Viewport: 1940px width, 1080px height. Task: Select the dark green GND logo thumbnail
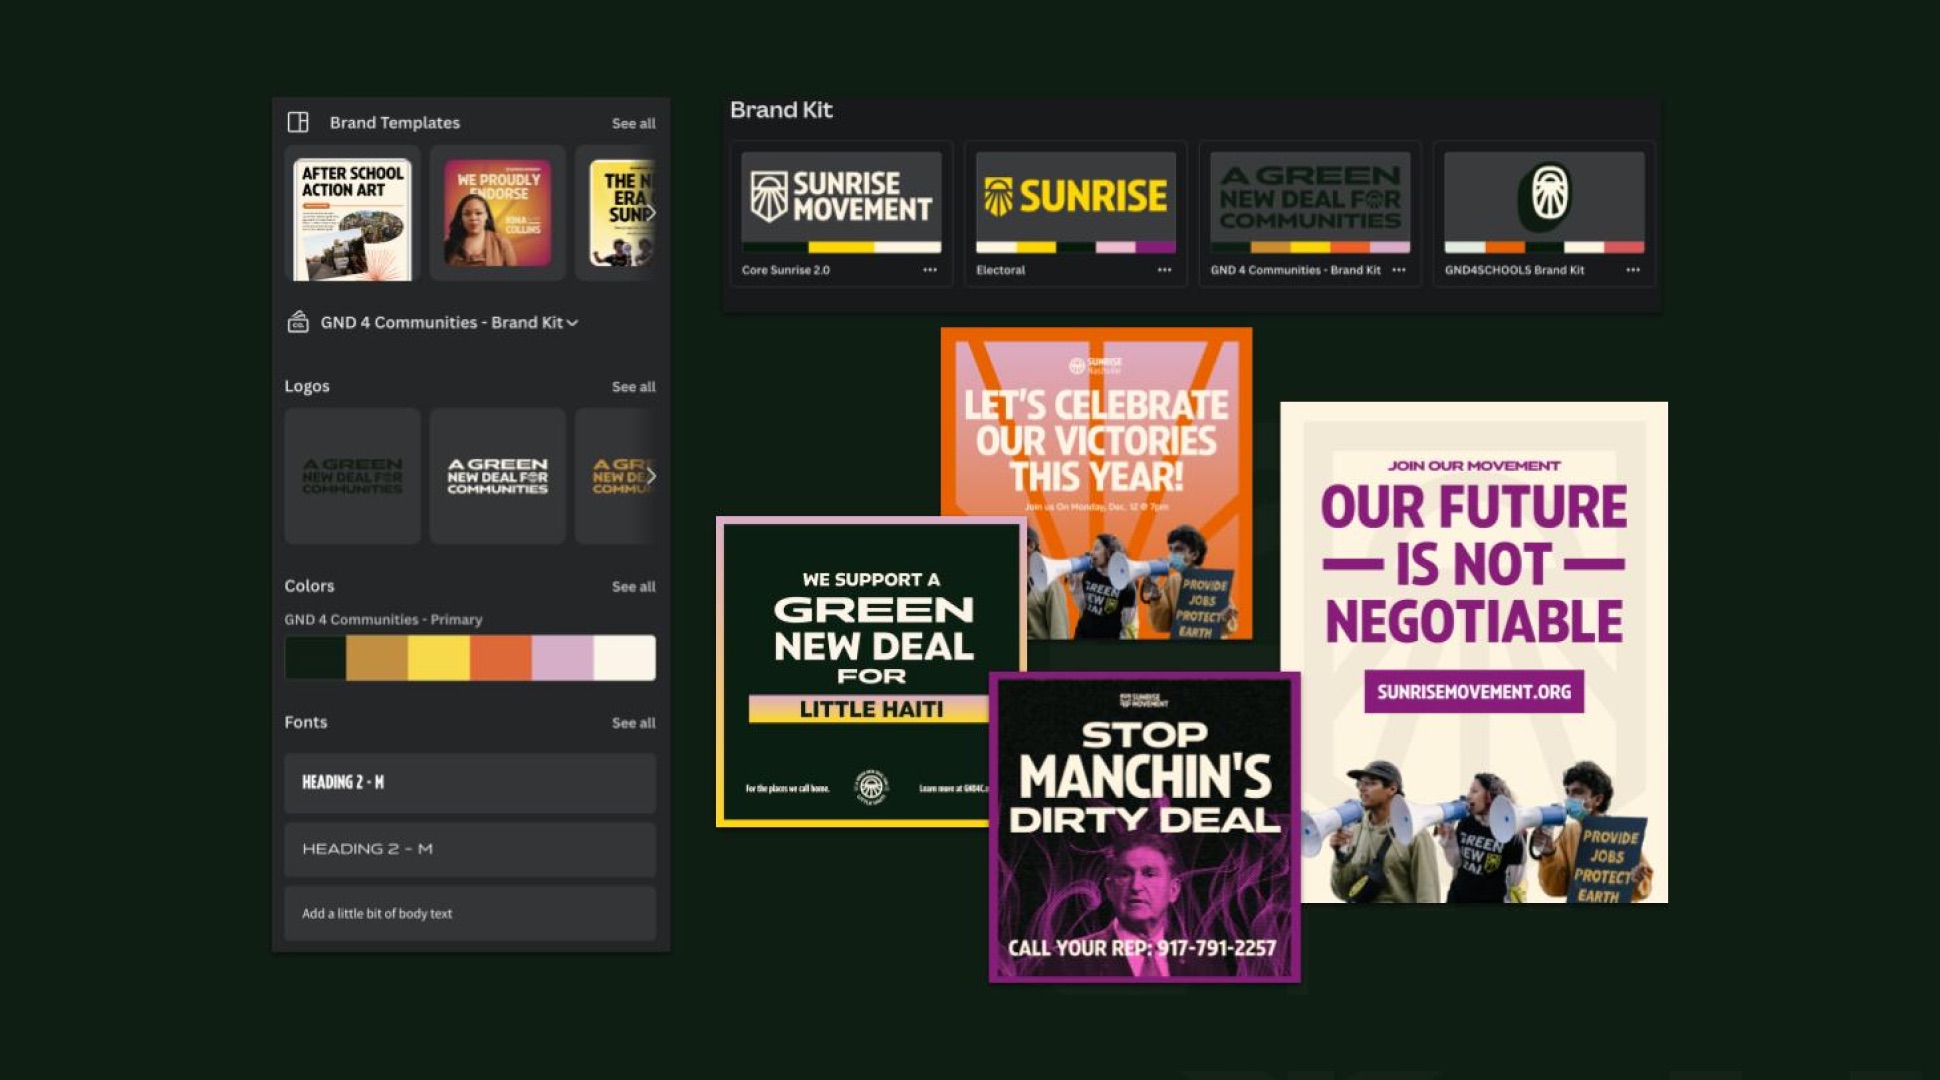[352, 476]
